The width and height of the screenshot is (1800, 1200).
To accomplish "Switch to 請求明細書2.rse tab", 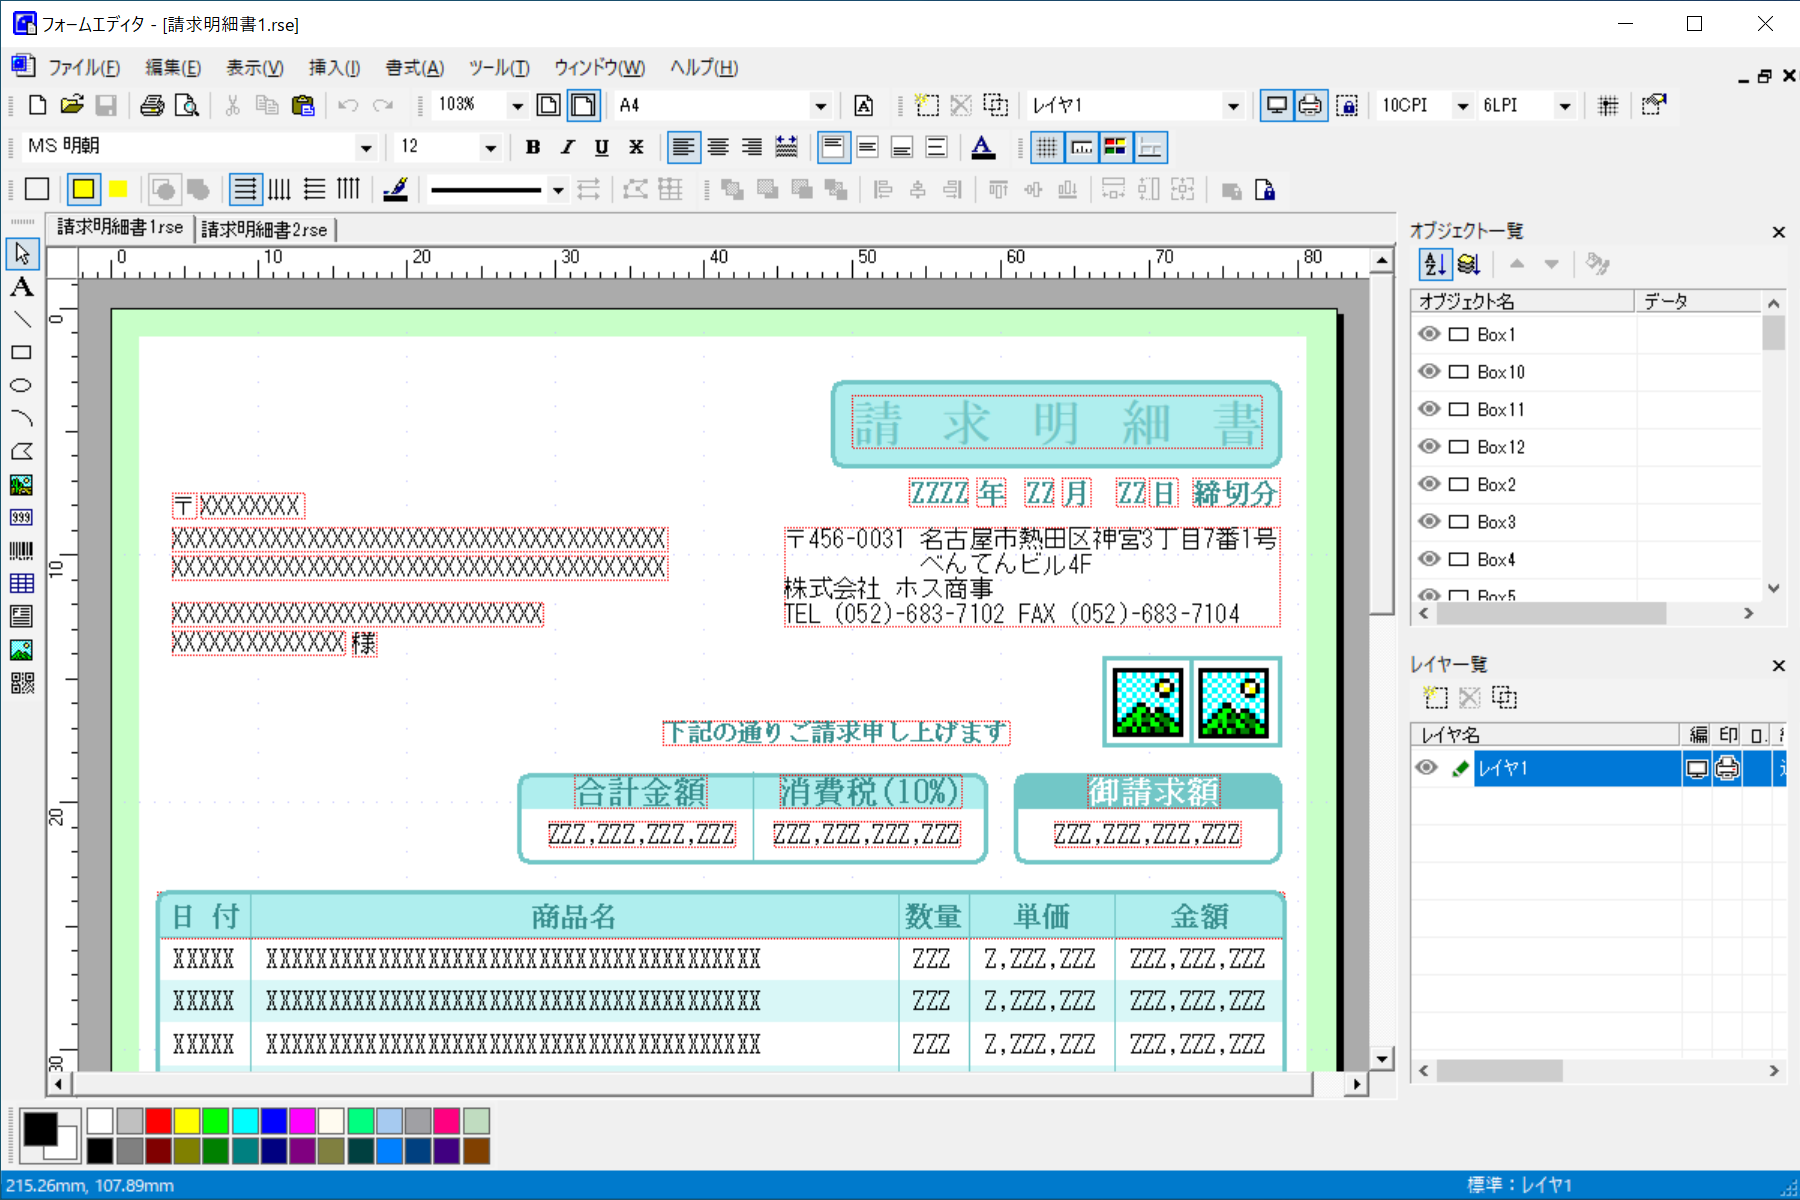I will [265, 229].
